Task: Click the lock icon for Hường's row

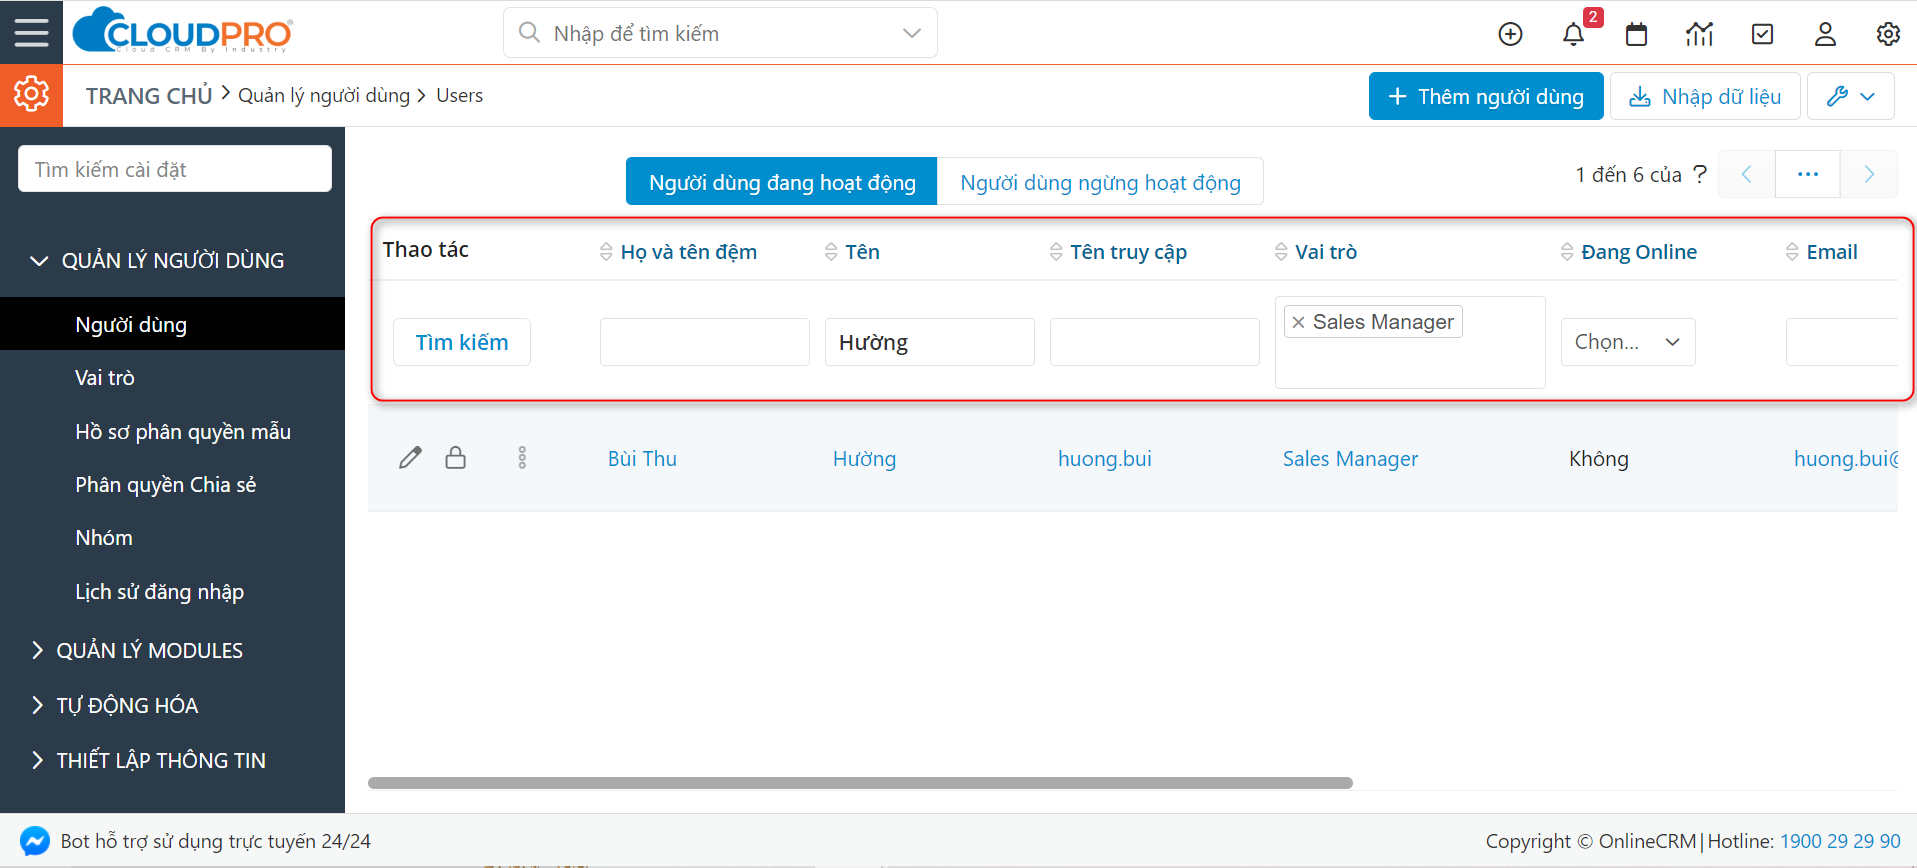Action: 456,458
